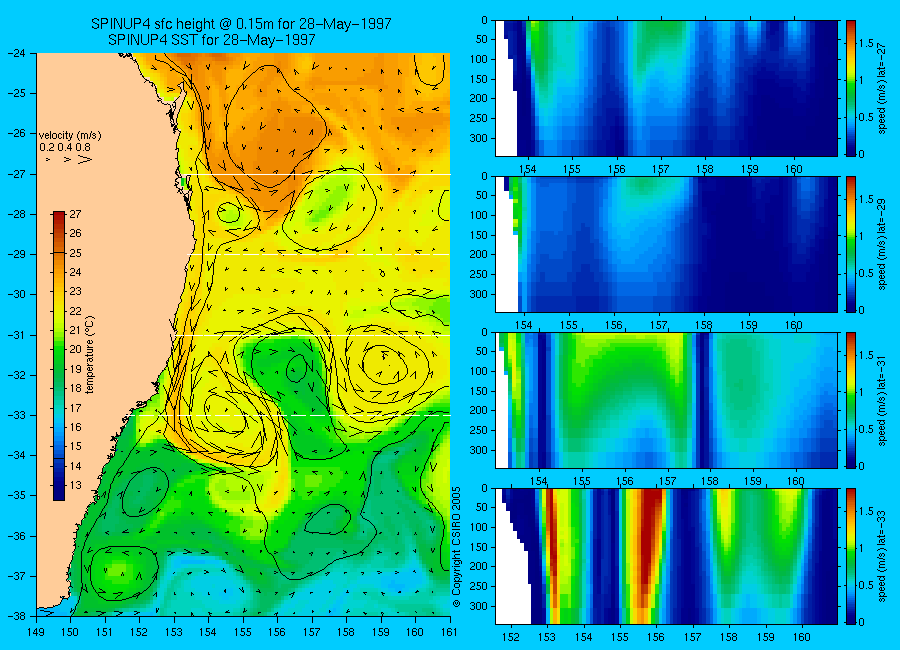Viewport: 900px width, 650px height.
Task: Click depth label 200 on lat=-31 section
Action: (x=478, y=411)
